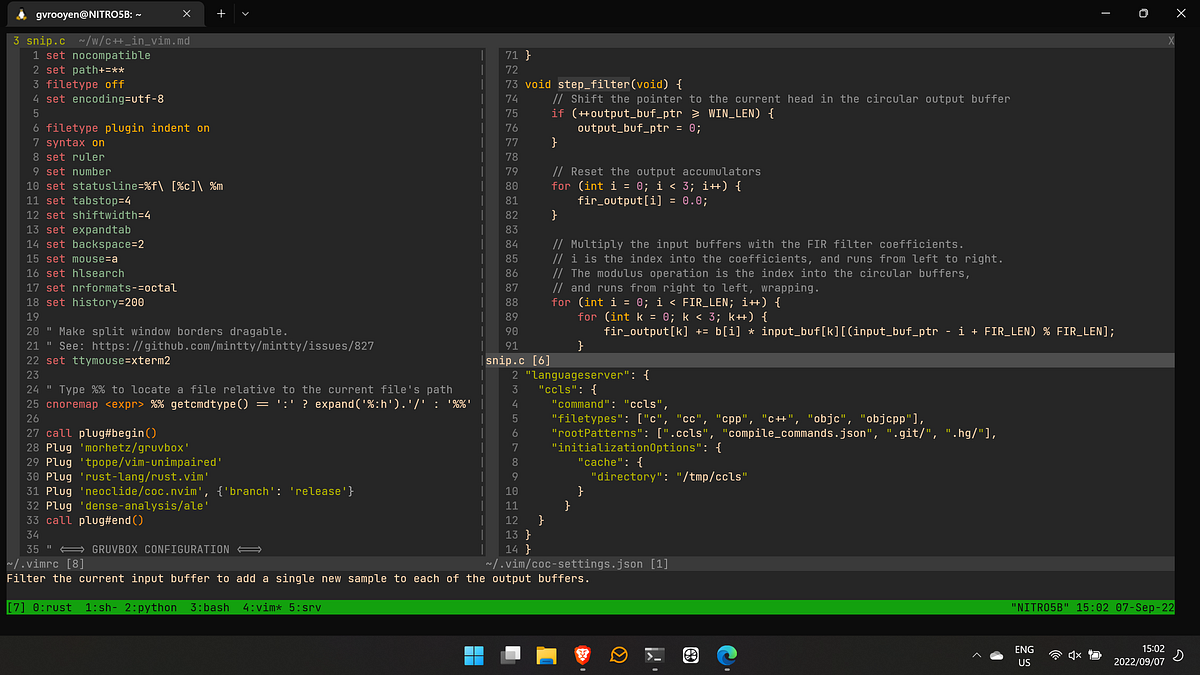Viewport: 1200px width, 675px height.
Task: Open the Mailspring mail client
Action: point(618,656)
